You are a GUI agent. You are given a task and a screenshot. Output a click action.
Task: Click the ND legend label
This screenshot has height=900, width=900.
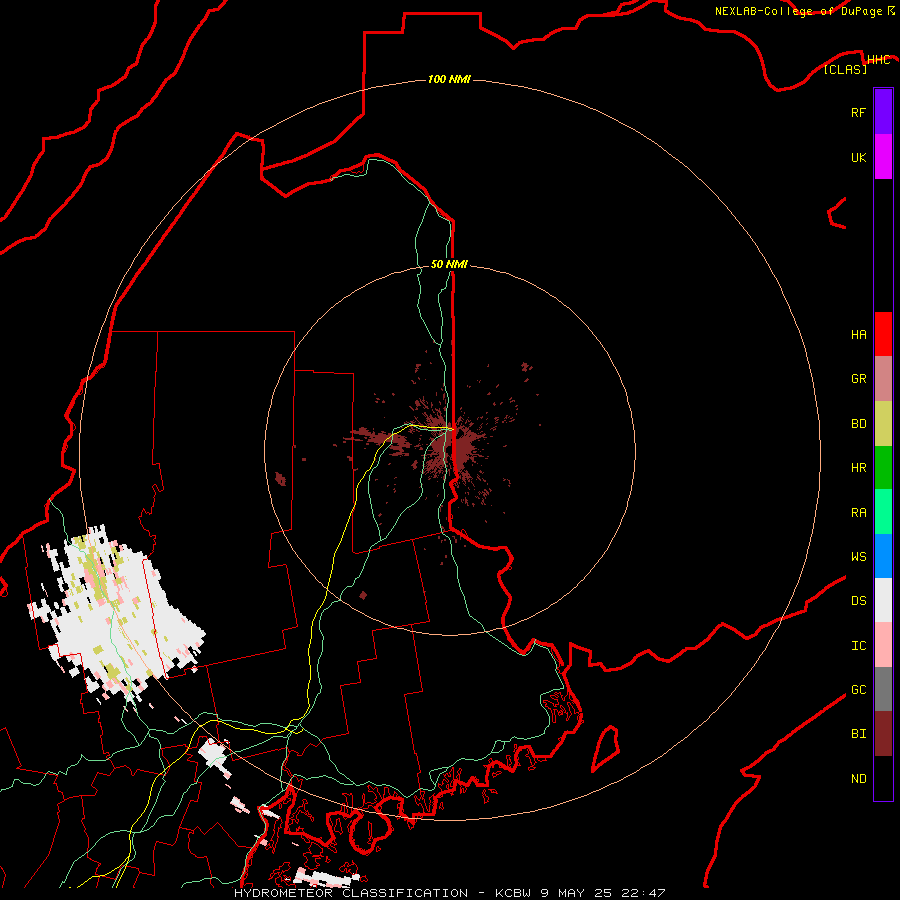click(x=858, y=778)
